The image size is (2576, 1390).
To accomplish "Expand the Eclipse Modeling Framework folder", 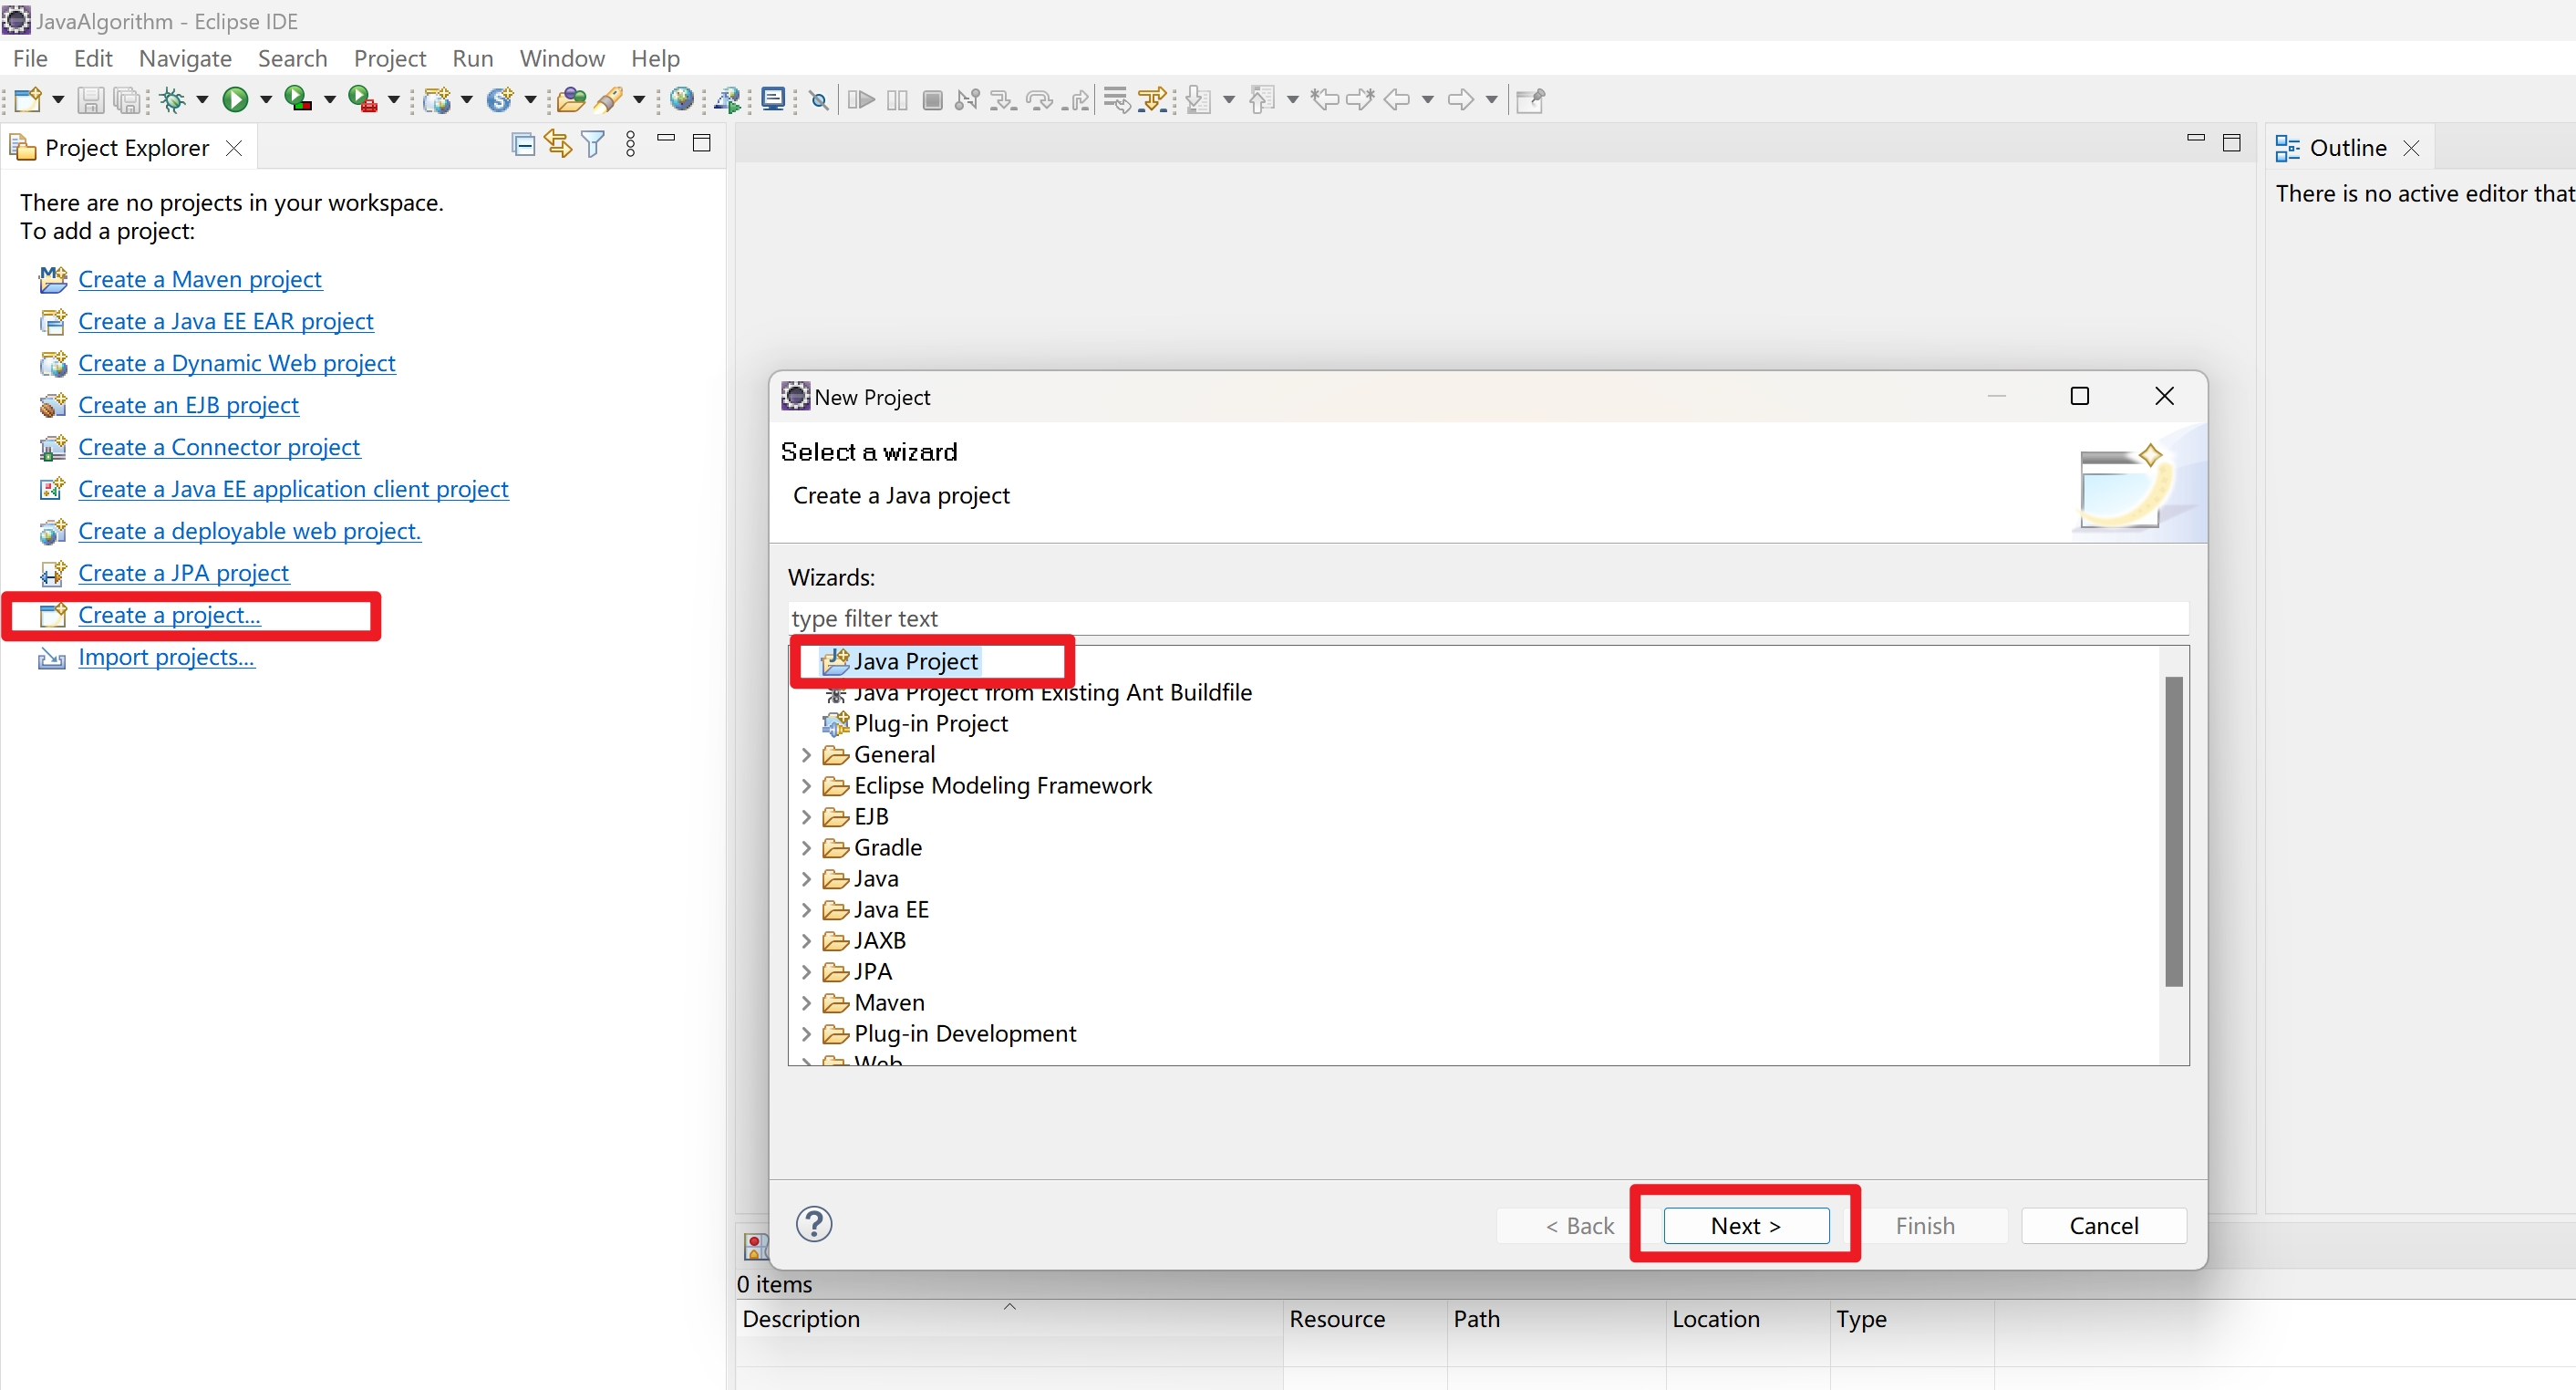I will (806, 786).
